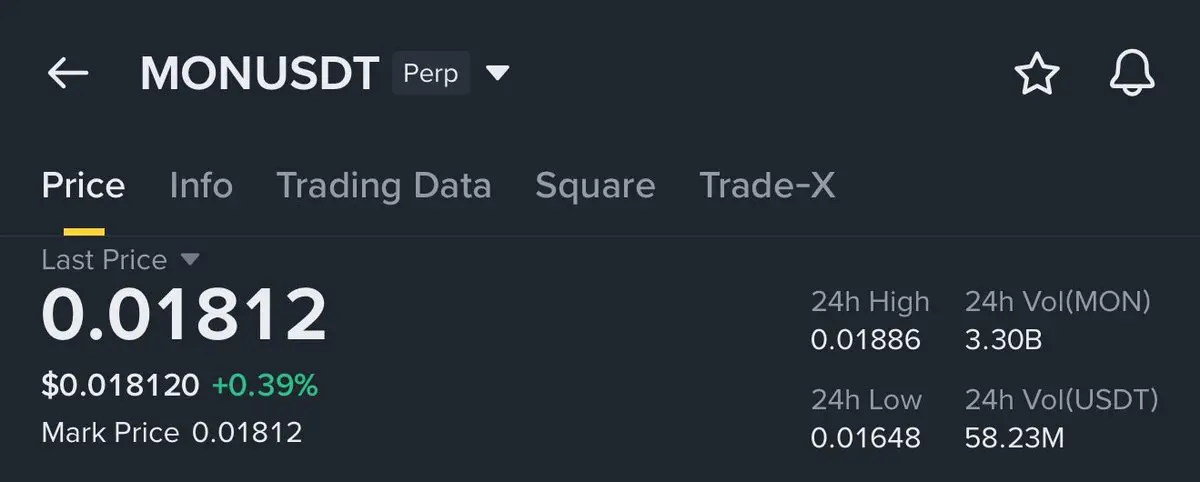Viewport: 1200px width, 482px height.
Task: Tap the 24h Vol(USDT) 58.23M figure
Action: tap(1014, 437)
